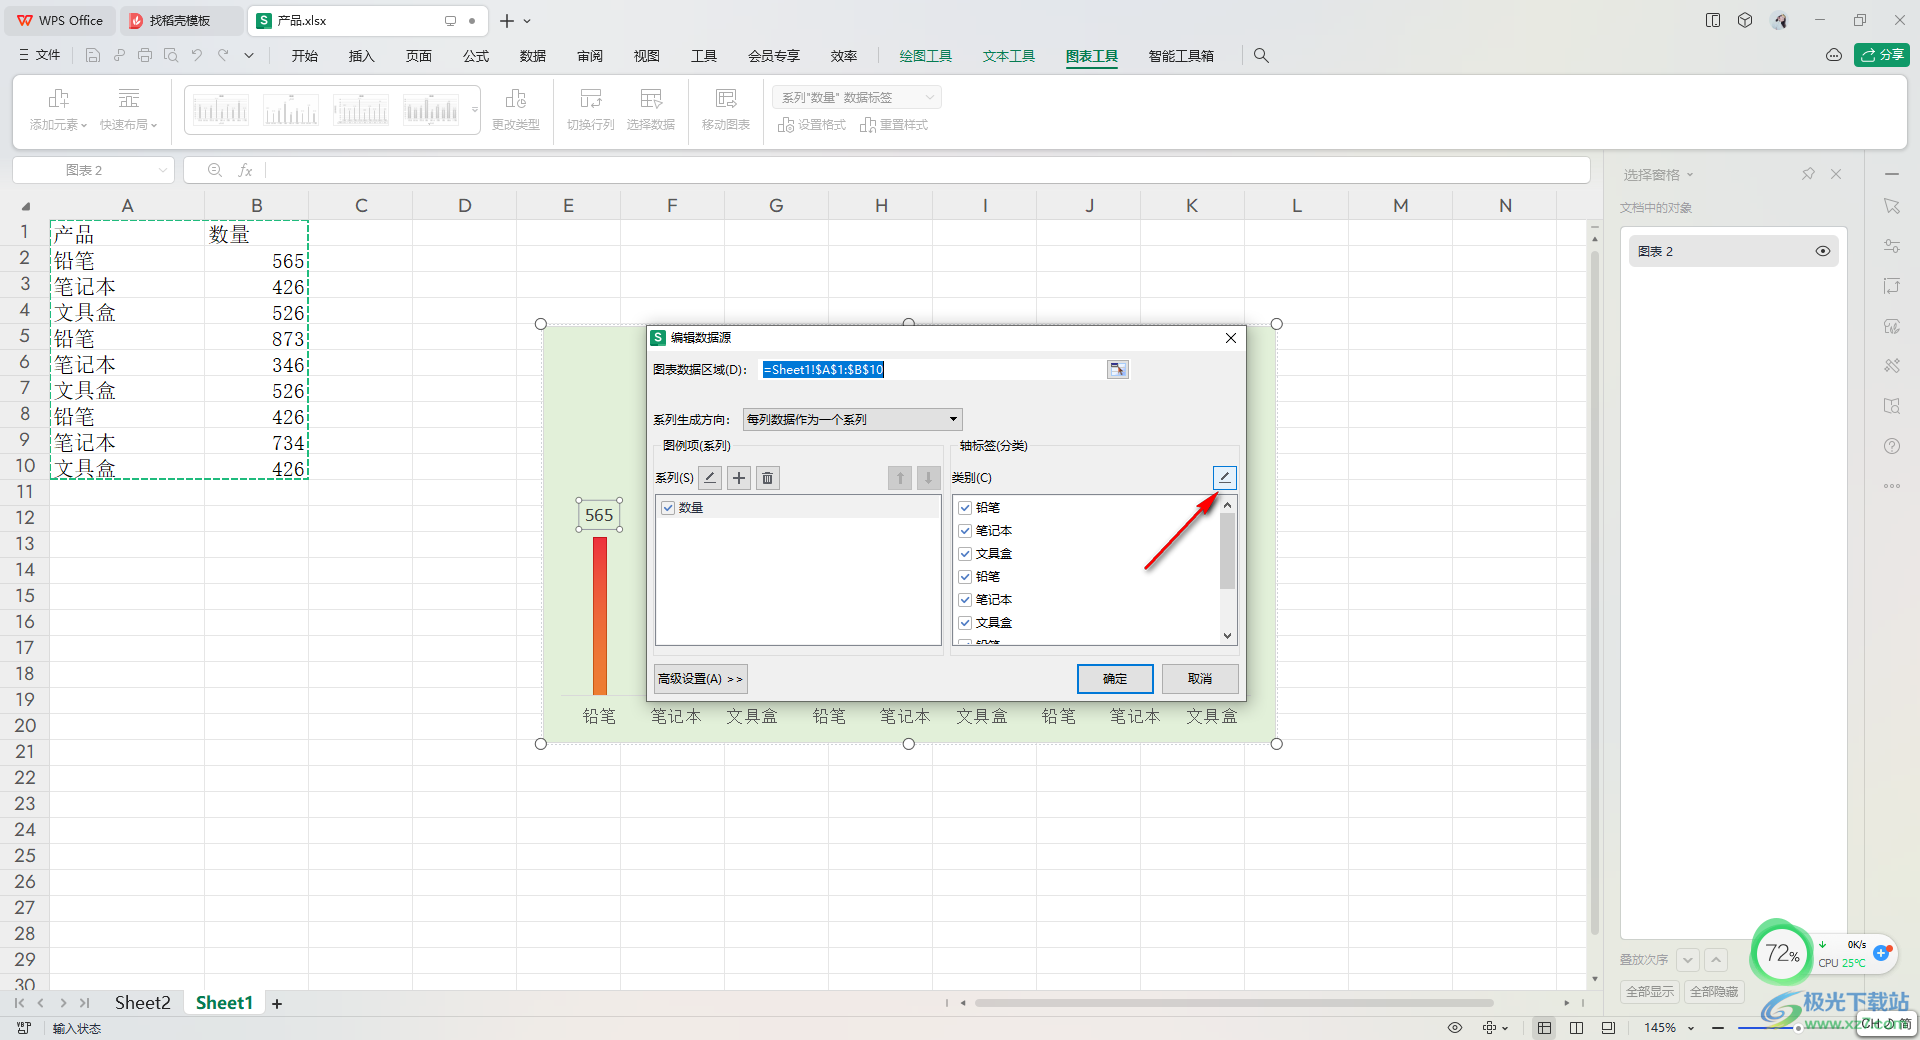Screen dimensions: 1920x1040
Task: Add a new sheet with plus
Action: [277, 1003]
